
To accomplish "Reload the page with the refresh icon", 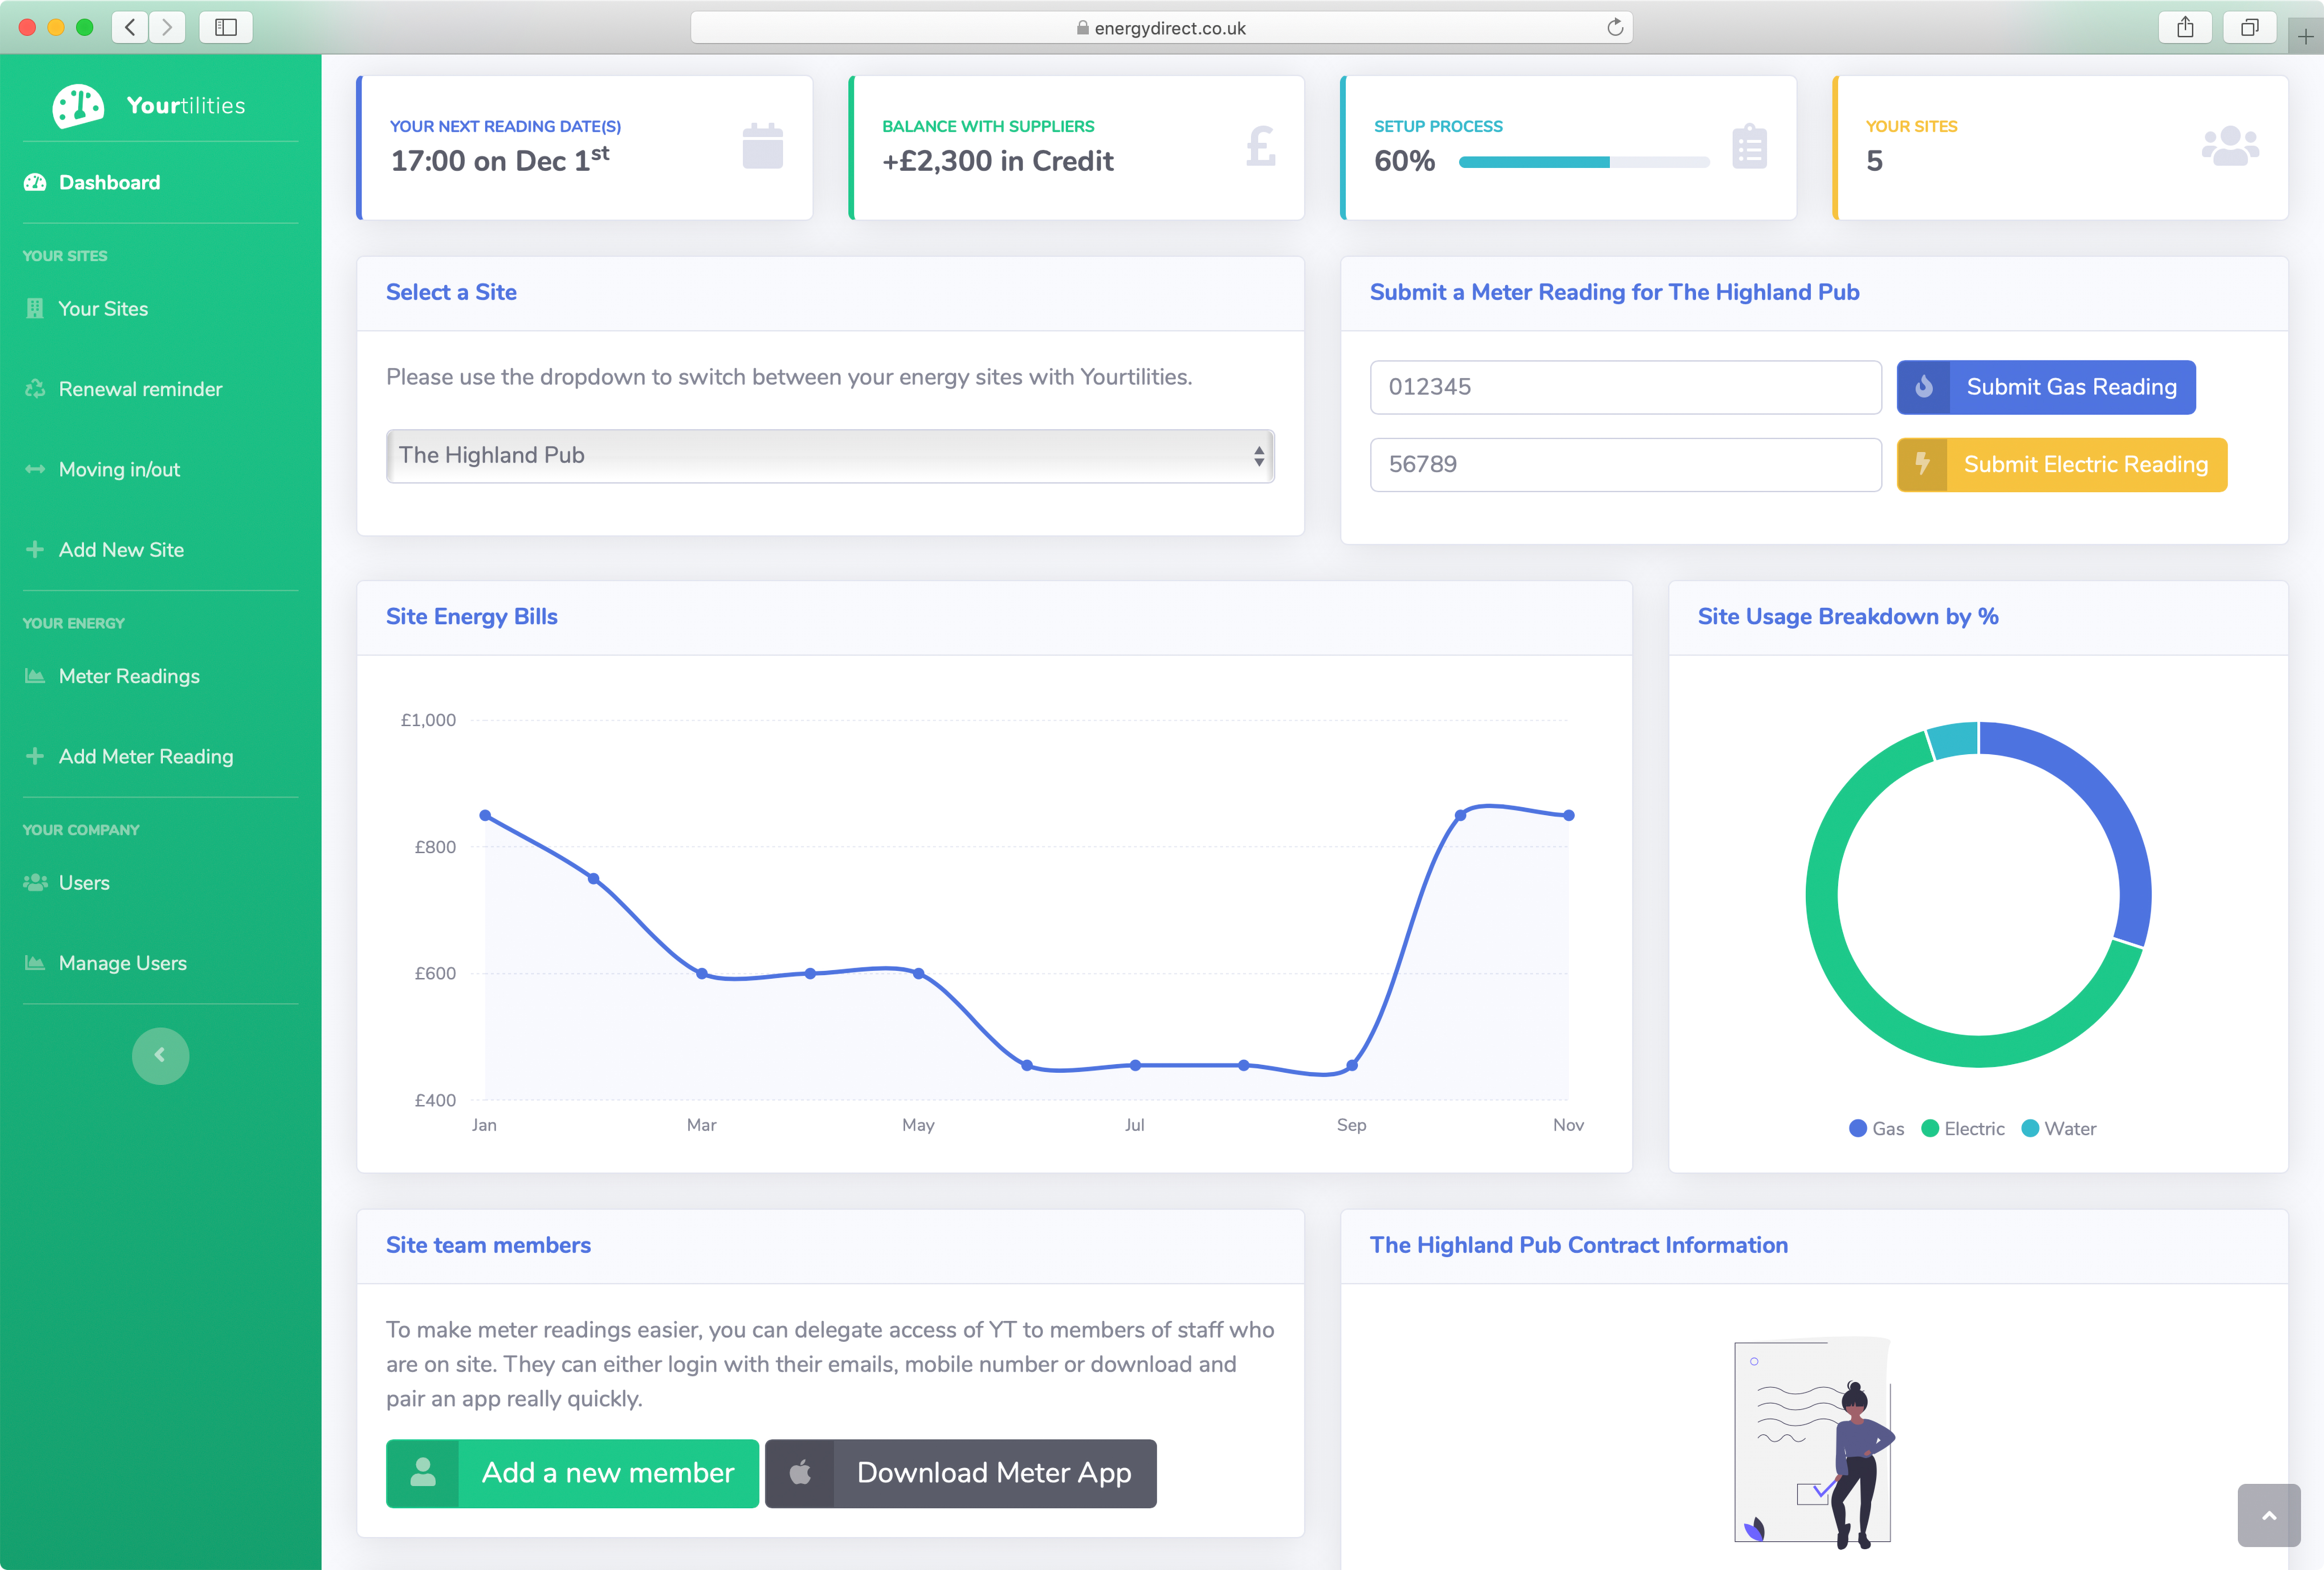I will click(x=1614, y=27).
